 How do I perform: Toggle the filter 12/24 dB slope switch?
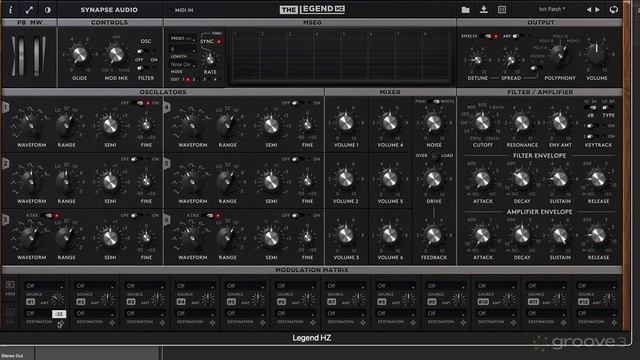[x=590, y=108]
